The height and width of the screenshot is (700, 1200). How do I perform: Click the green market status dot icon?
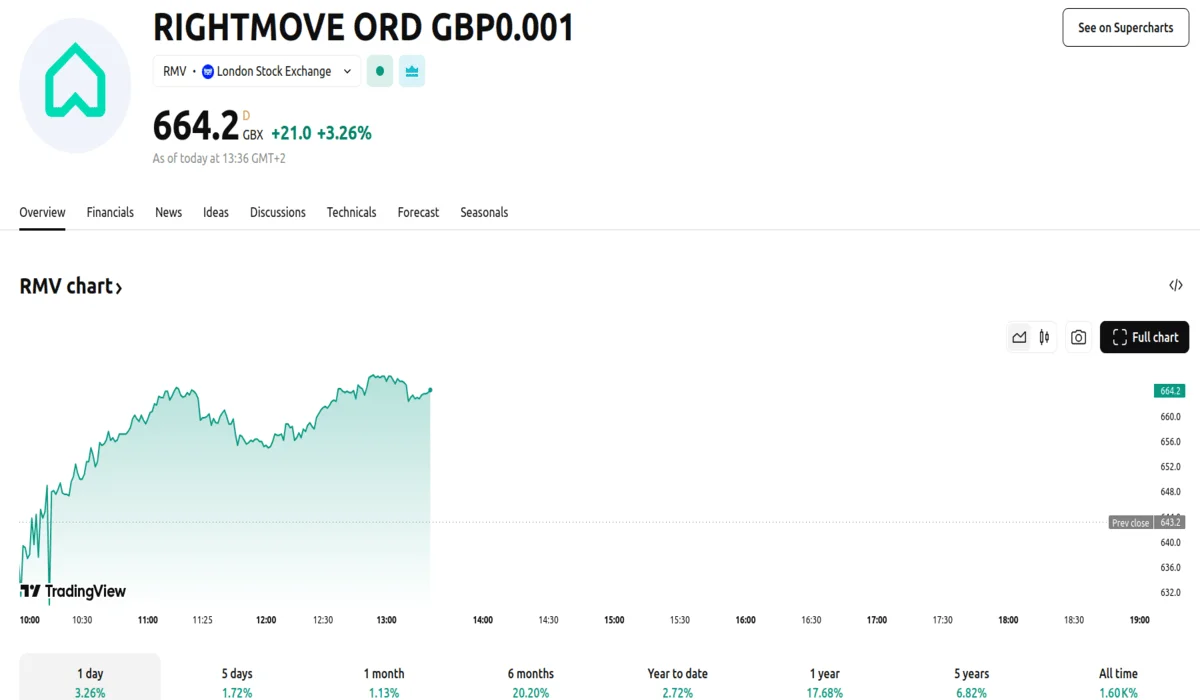[x=380, y=72]
